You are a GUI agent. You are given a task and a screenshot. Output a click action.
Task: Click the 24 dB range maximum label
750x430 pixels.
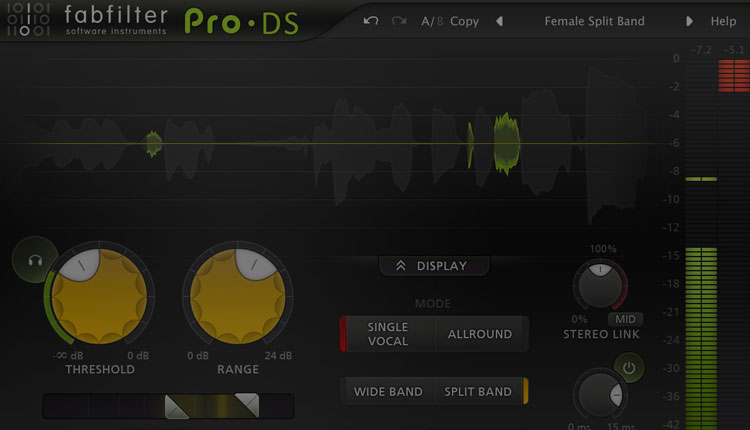tap(278, 356)
